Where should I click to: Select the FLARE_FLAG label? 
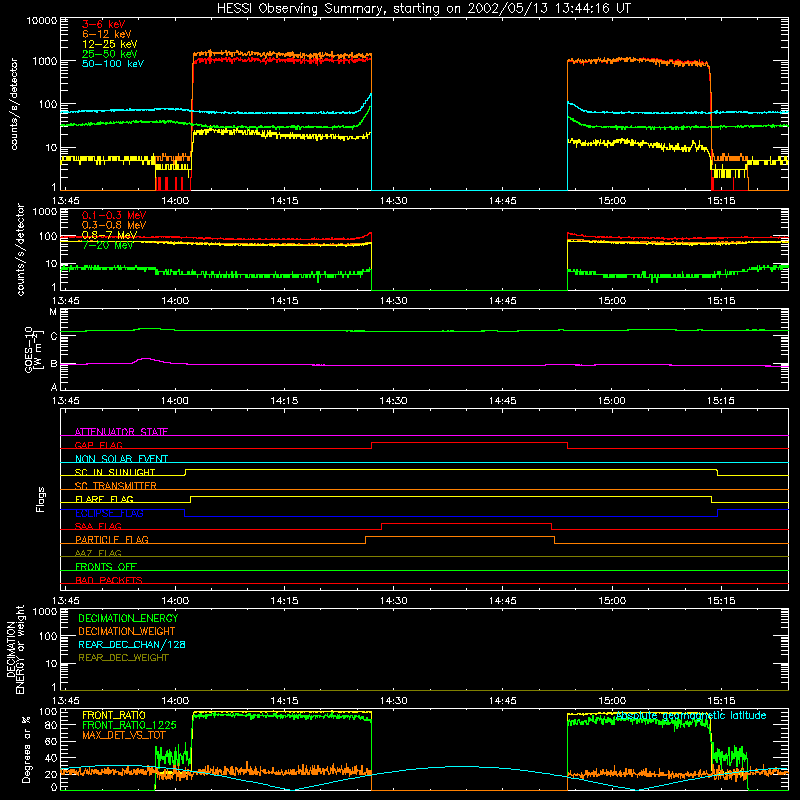(104, 499)
